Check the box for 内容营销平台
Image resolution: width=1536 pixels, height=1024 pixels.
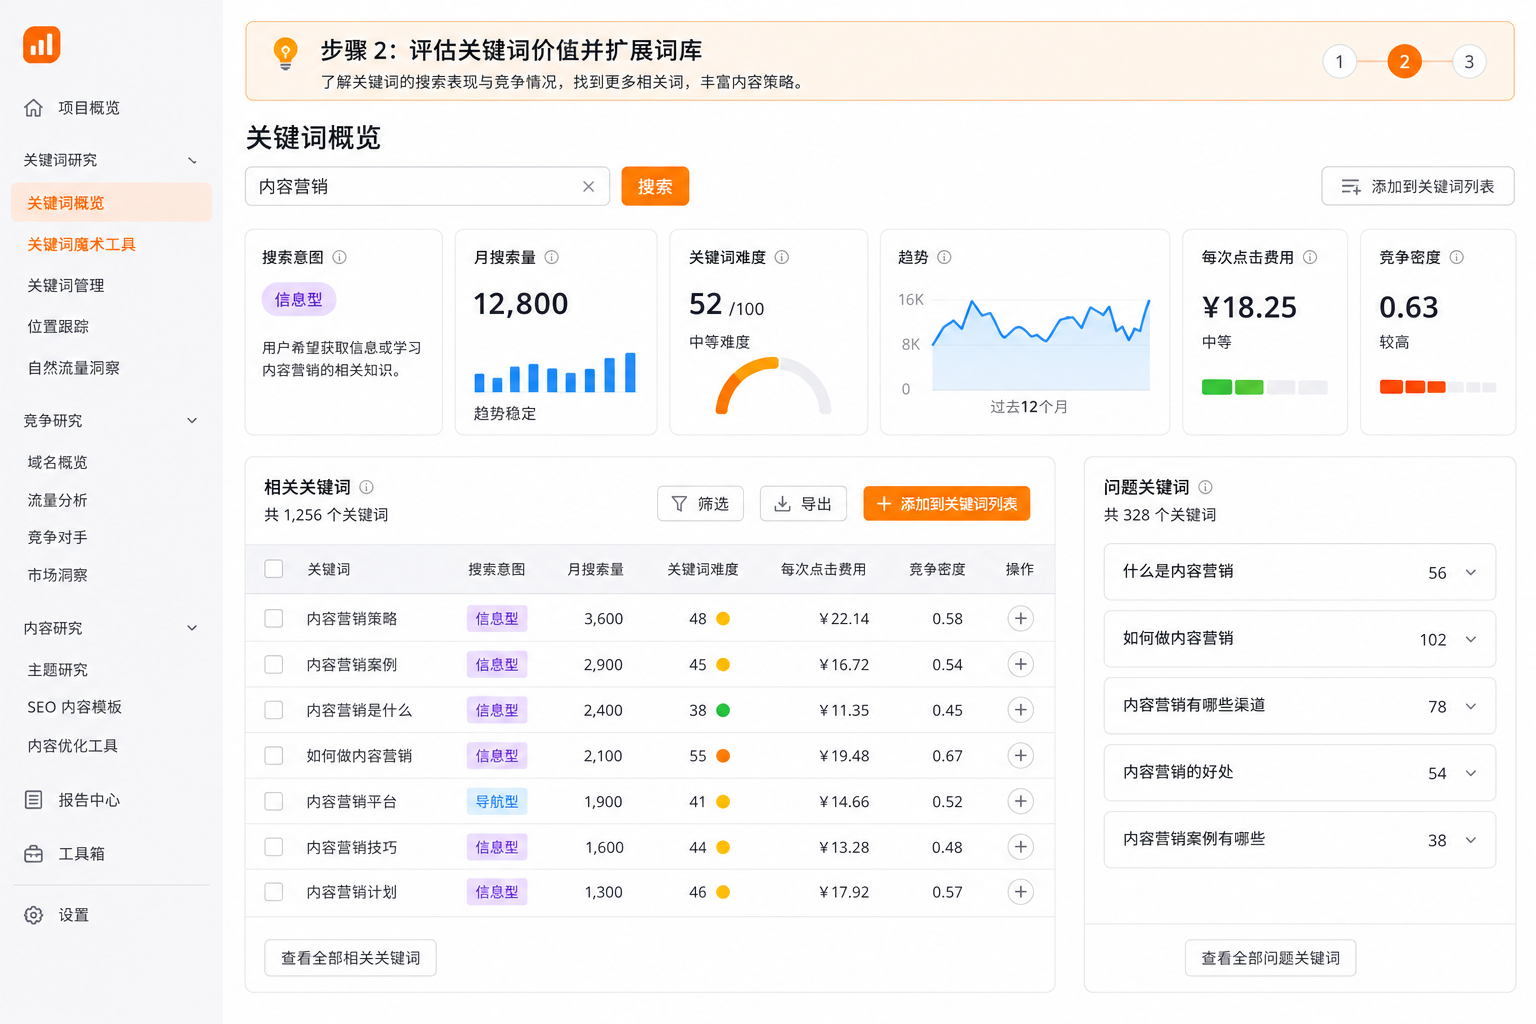point(274,801)
